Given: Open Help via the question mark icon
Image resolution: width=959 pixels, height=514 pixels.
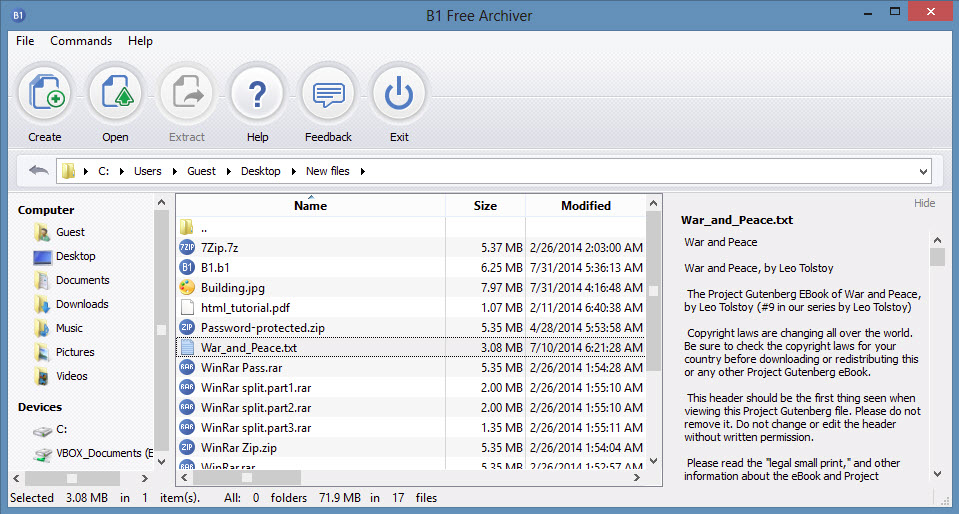Looking at the screenshot, I should tap(257, 94).
